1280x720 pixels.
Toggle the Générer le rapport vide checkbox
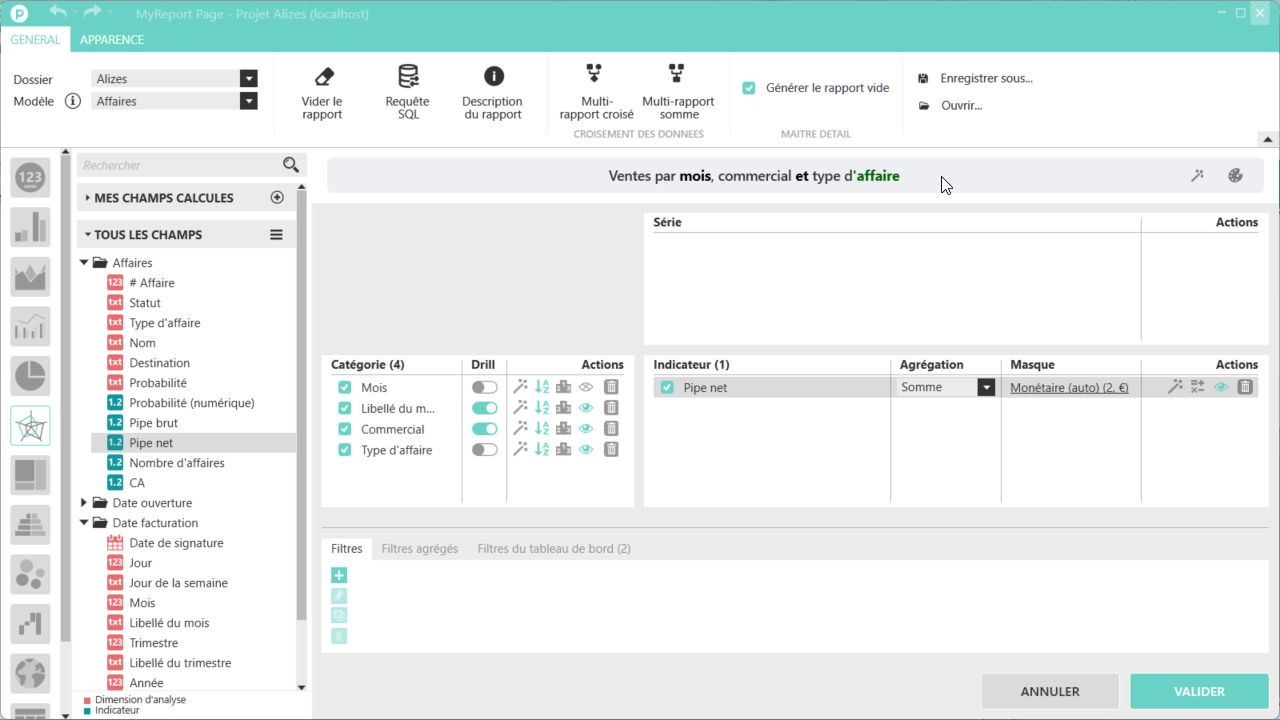[x=749, y=88]
